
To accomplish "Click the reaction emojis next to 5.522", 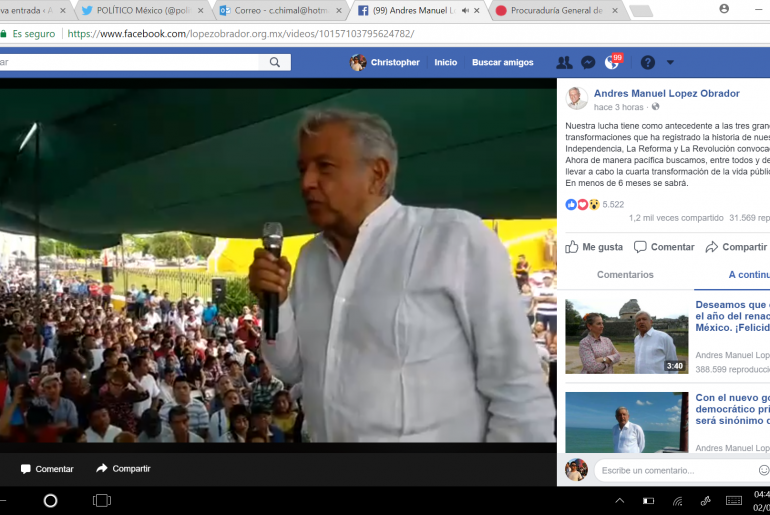I will coord(582,204).
